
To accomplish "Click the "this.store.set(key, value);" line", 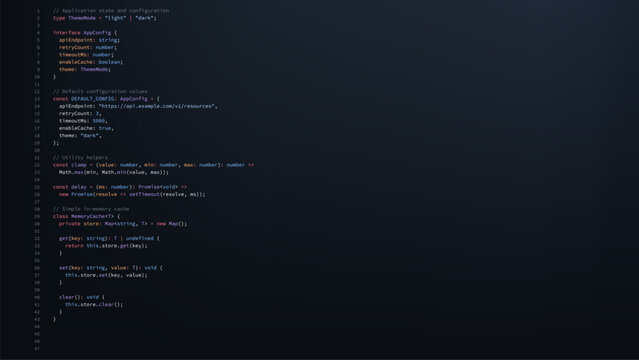I will pos(106,275).
